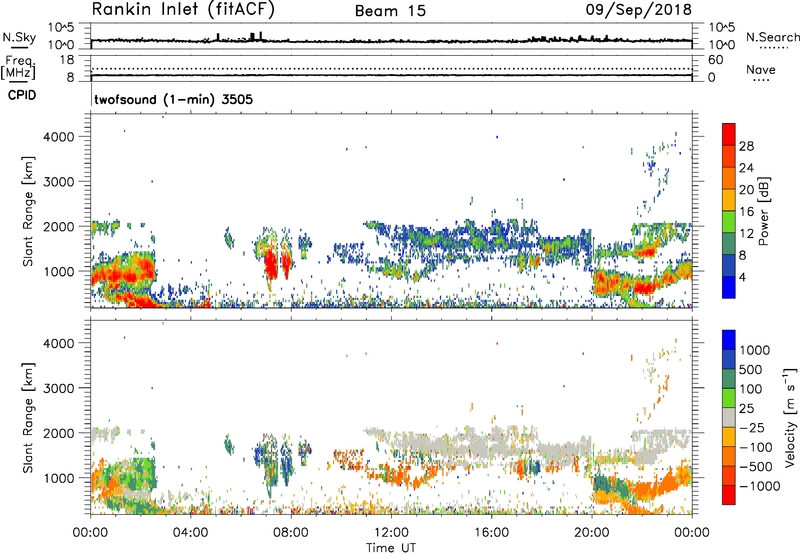Viewport: 800px width, 554px height.
Task: Click the '04:00' time tick label
Action: 191,533
